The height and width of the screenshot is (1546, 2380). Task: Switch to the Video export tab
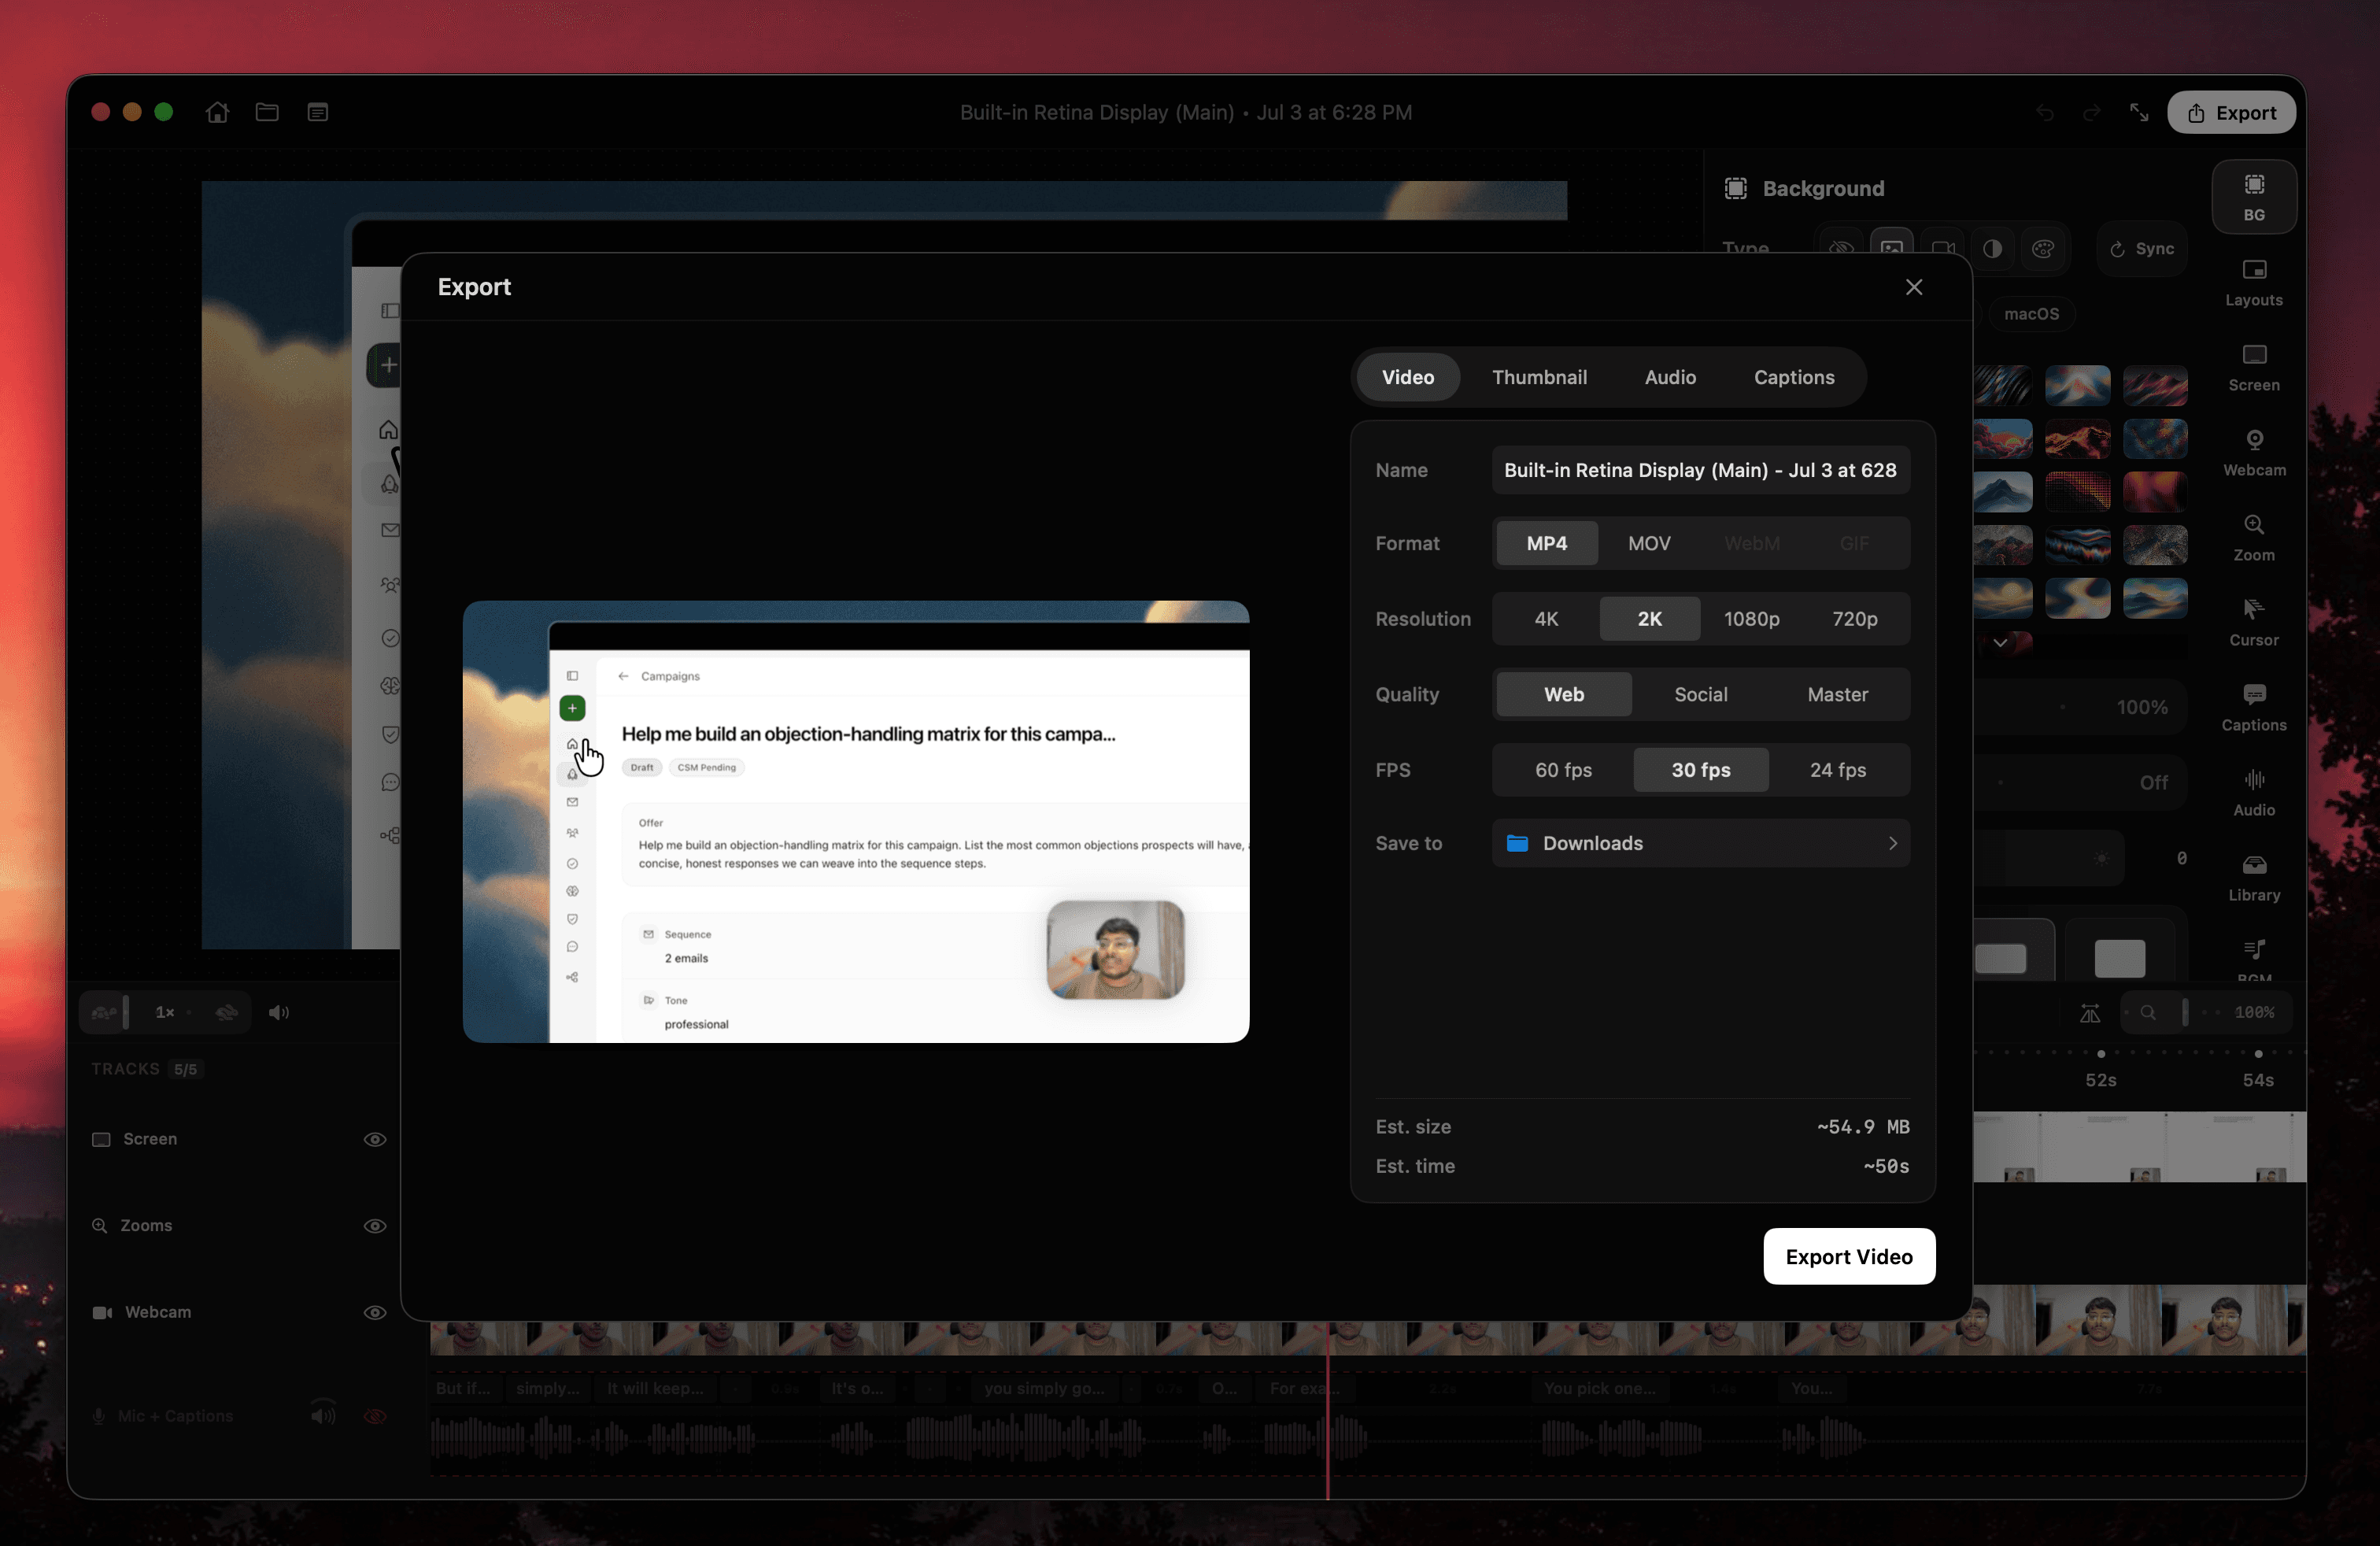1408,377
